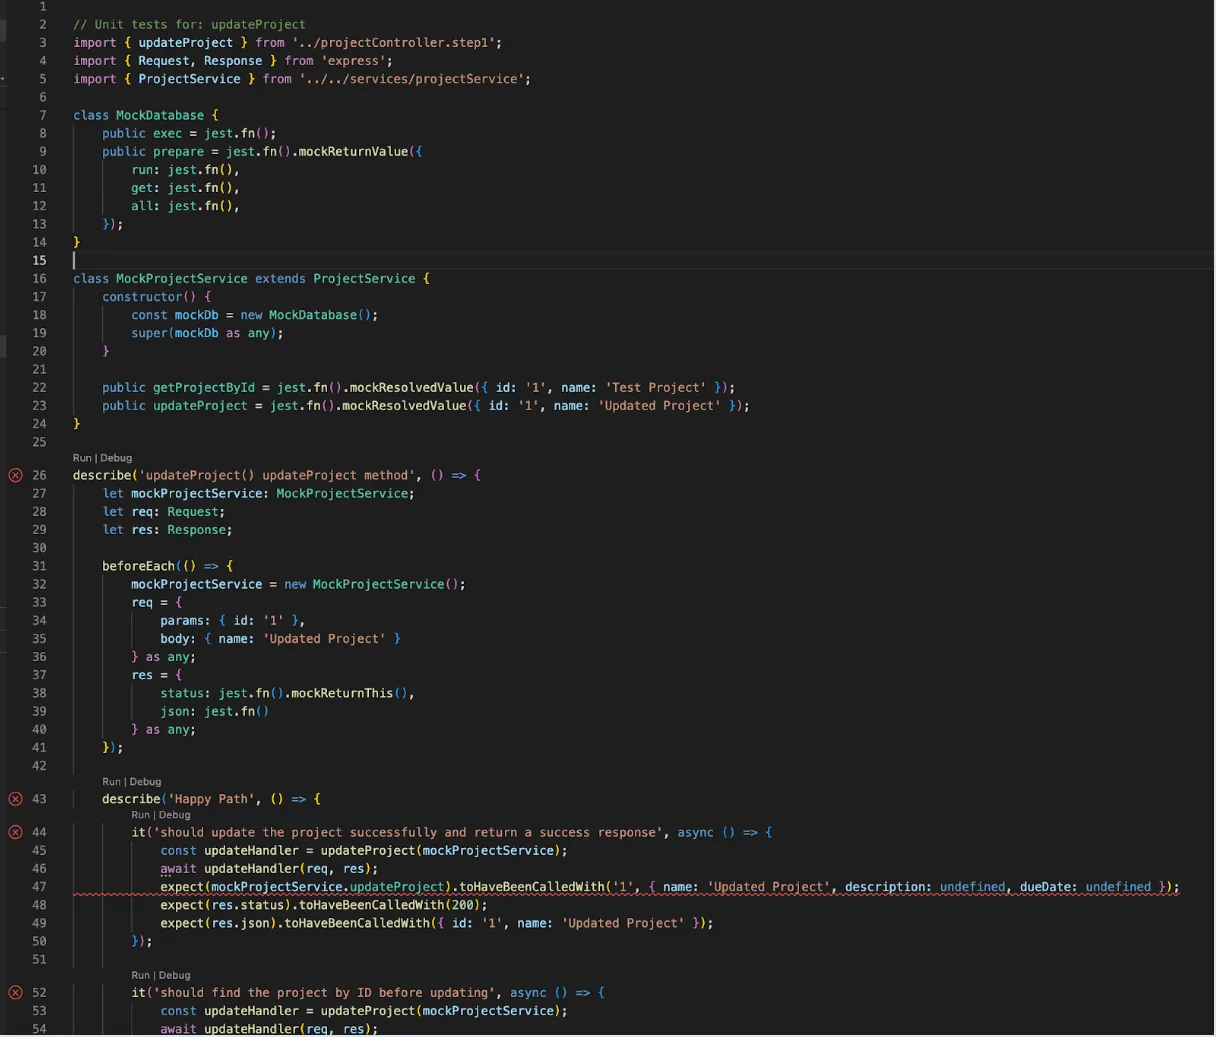Click the MockDatabase class name declaration
Image resolution: width=1216 pixels, height=1037 pixels.
click(x=160, y=115)
